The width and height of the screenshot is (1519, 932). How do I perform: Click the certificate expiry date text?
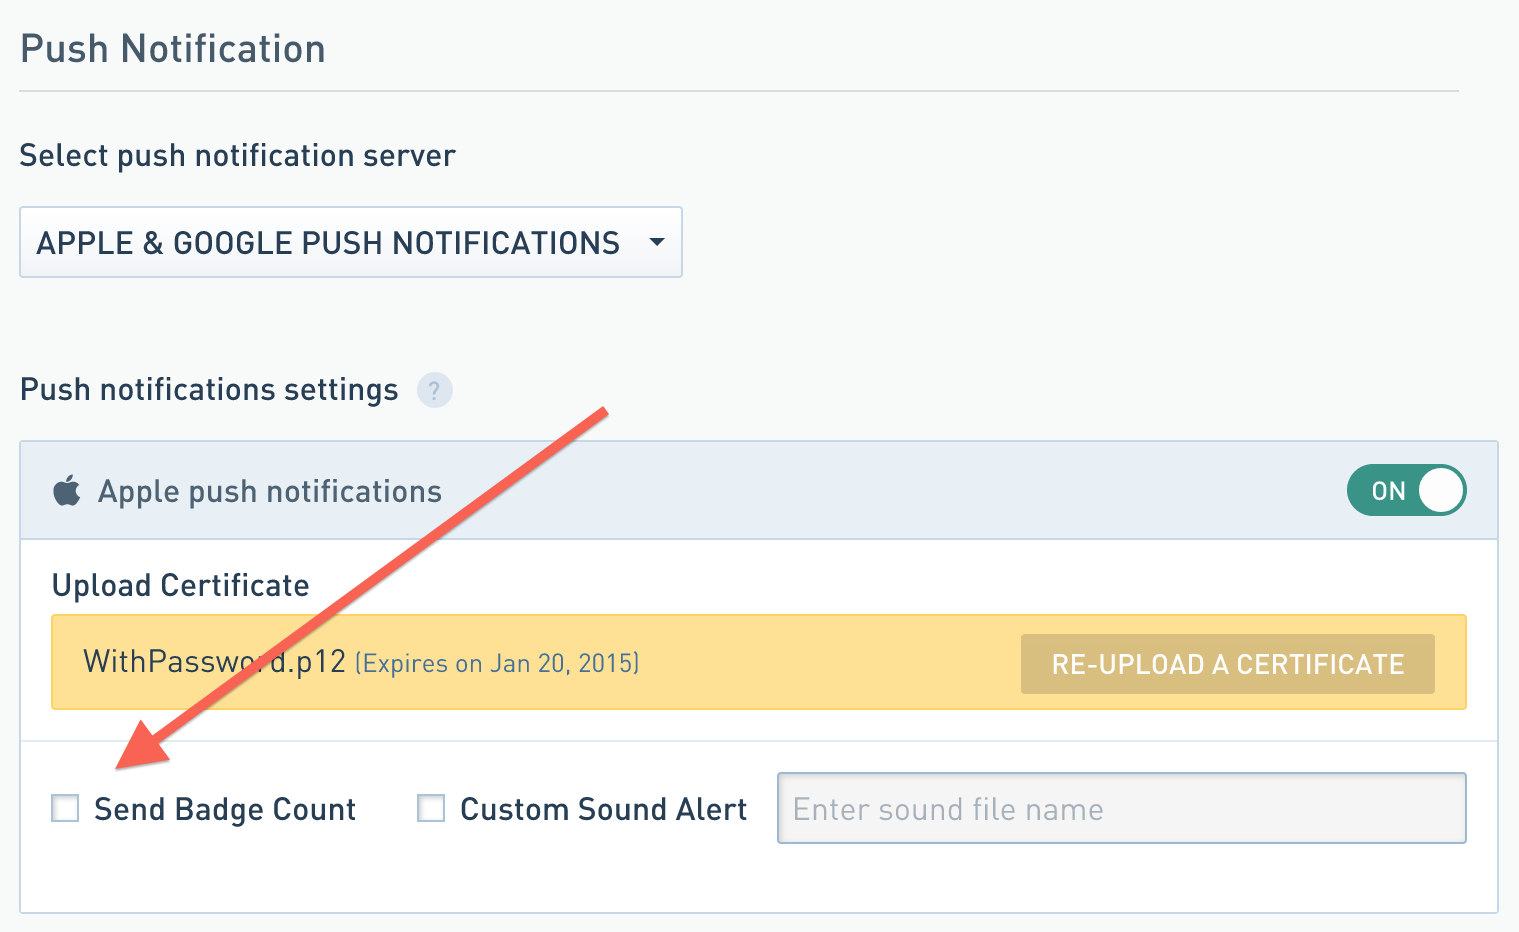point(497,664)
